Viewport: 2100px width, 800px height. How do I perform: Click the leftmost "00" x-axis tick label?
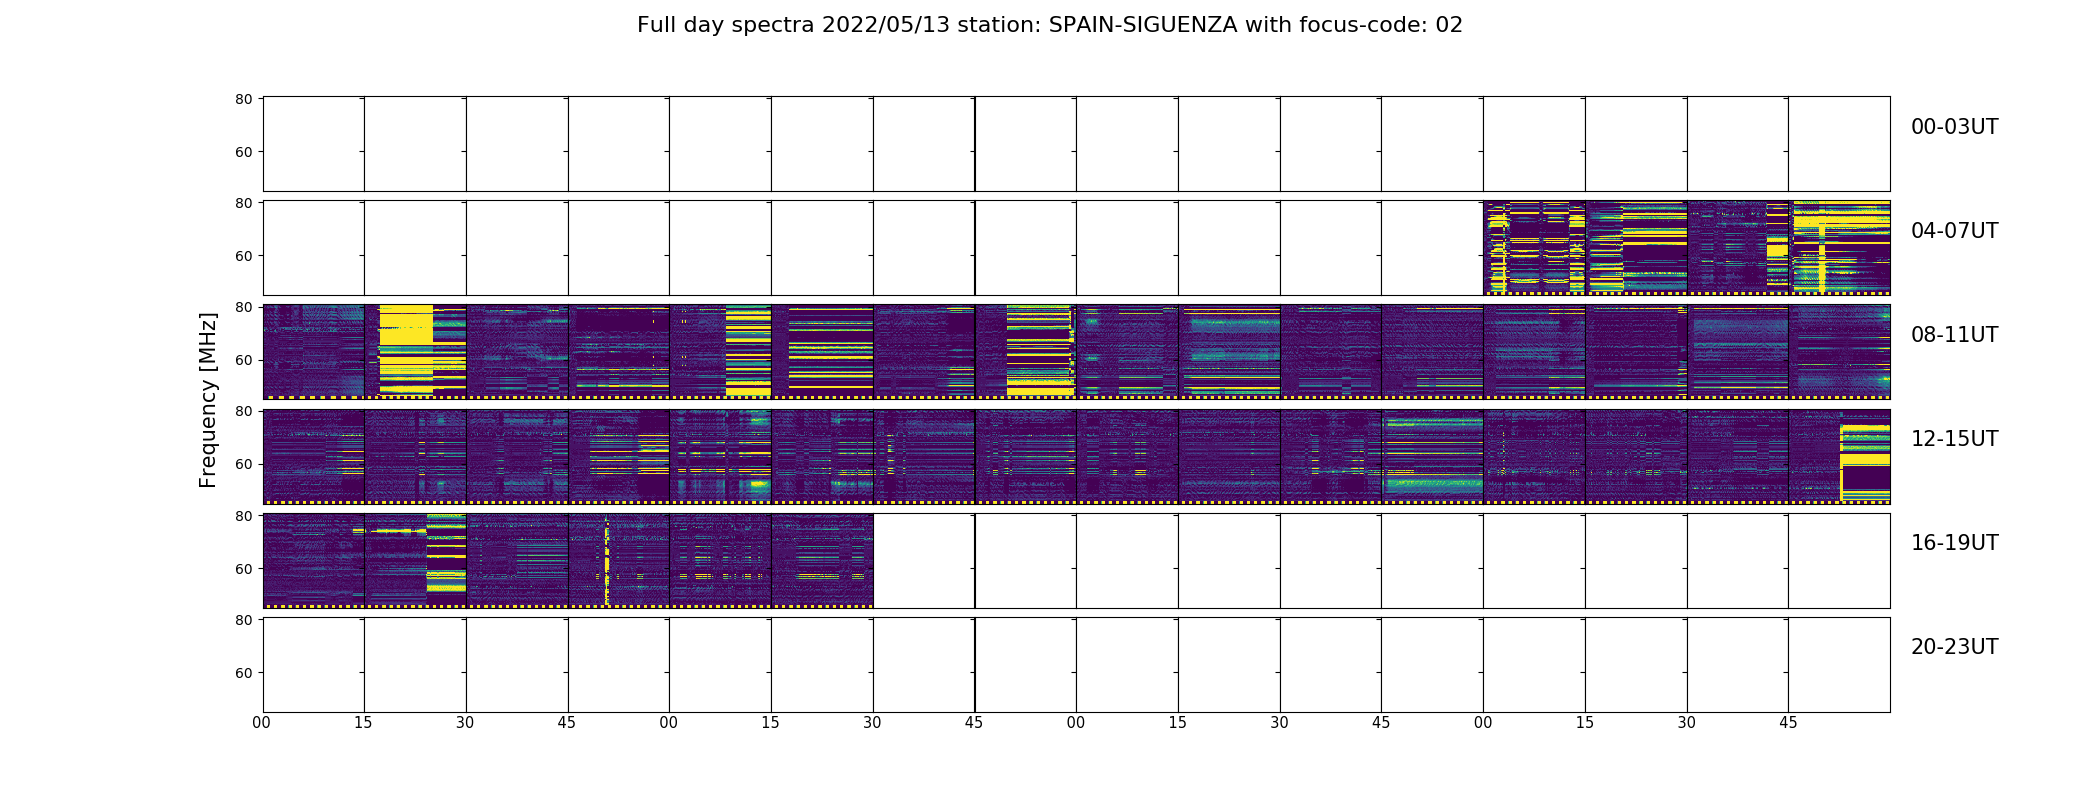(262, 723)
